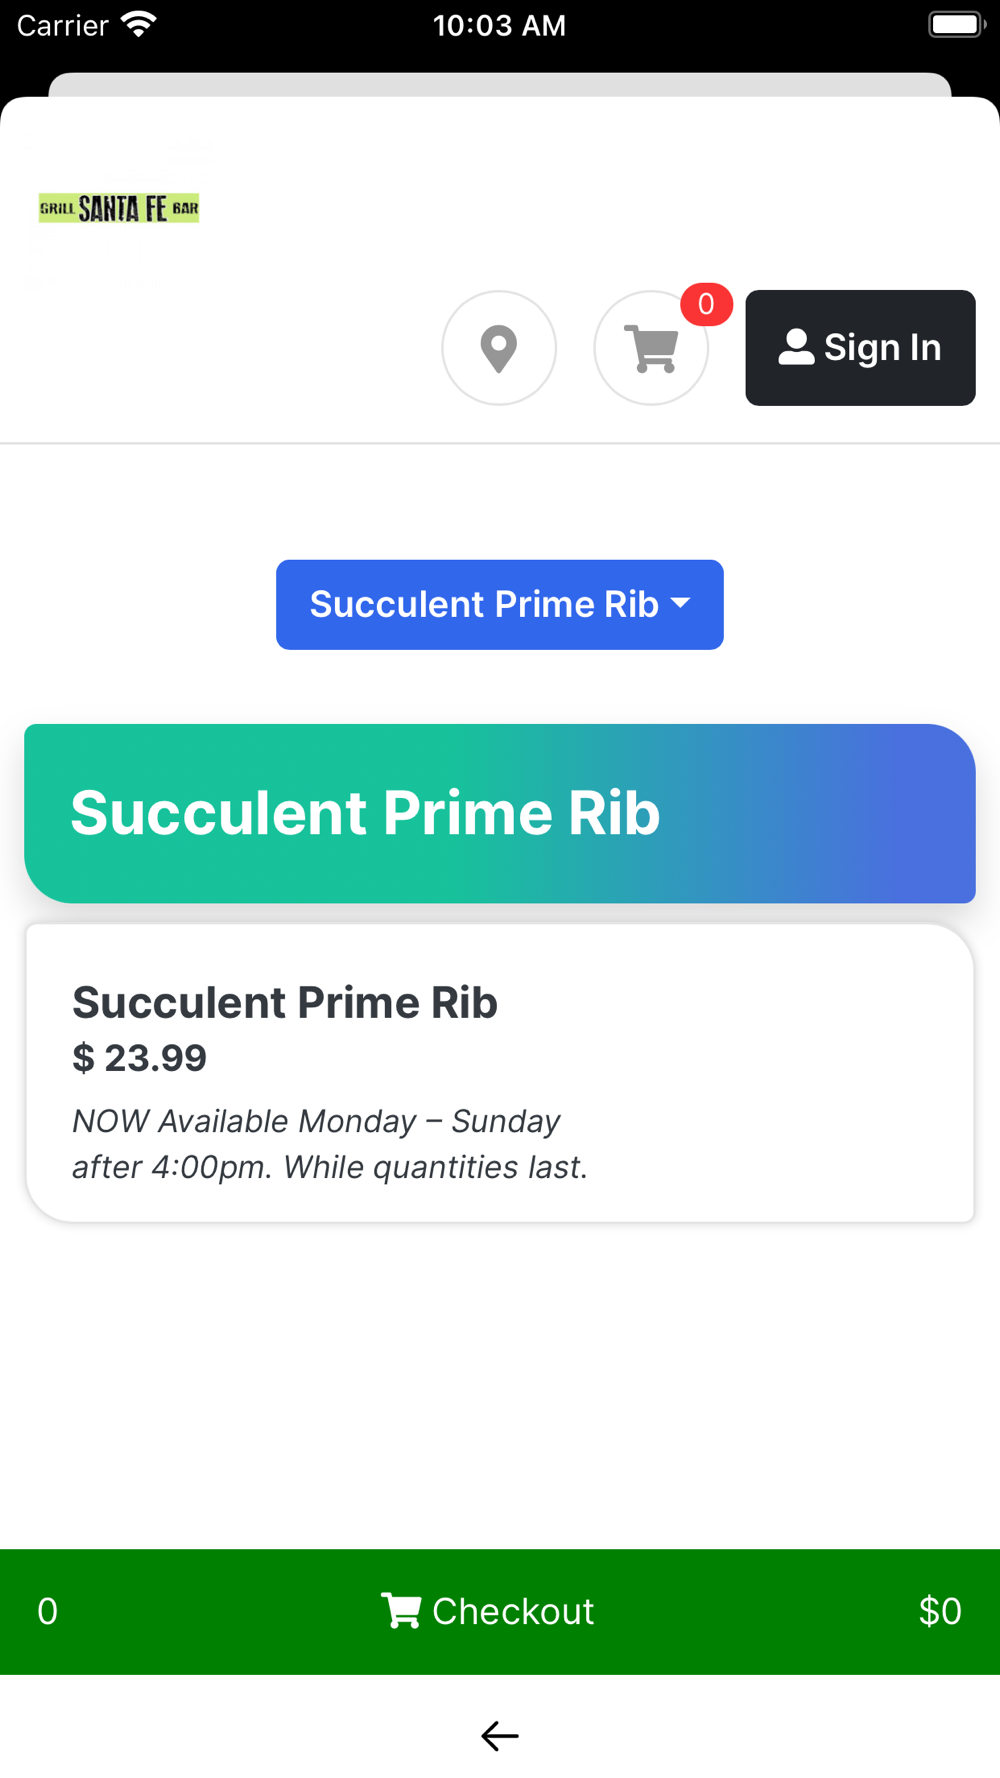Click the dropdown caret arrow on blue button
Screen dimensions: 1000x1778
pyautogui.click(x=681, y=603)
